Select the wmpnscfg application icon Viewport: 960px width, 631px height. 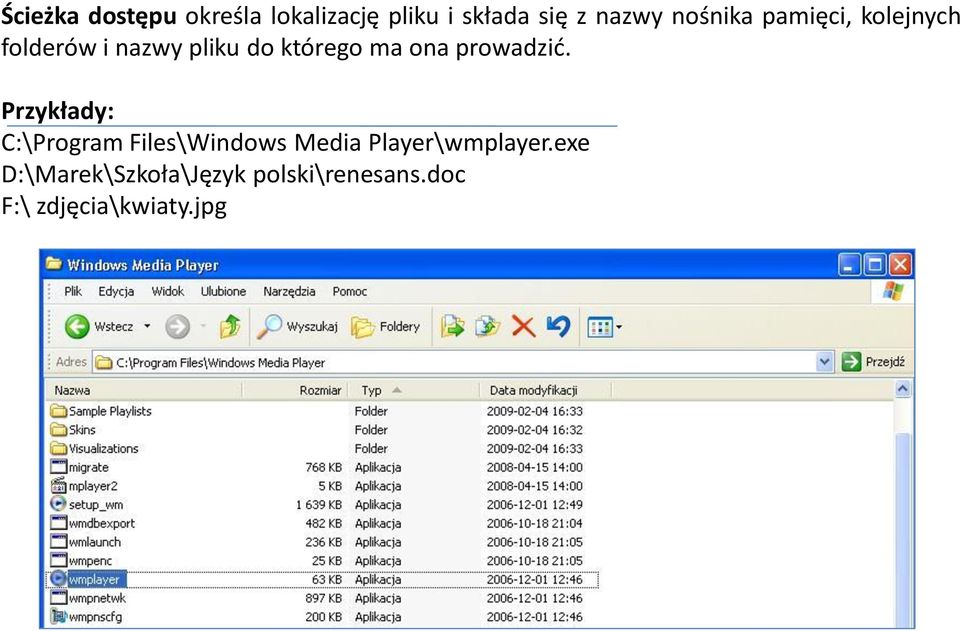pos(58,616)
